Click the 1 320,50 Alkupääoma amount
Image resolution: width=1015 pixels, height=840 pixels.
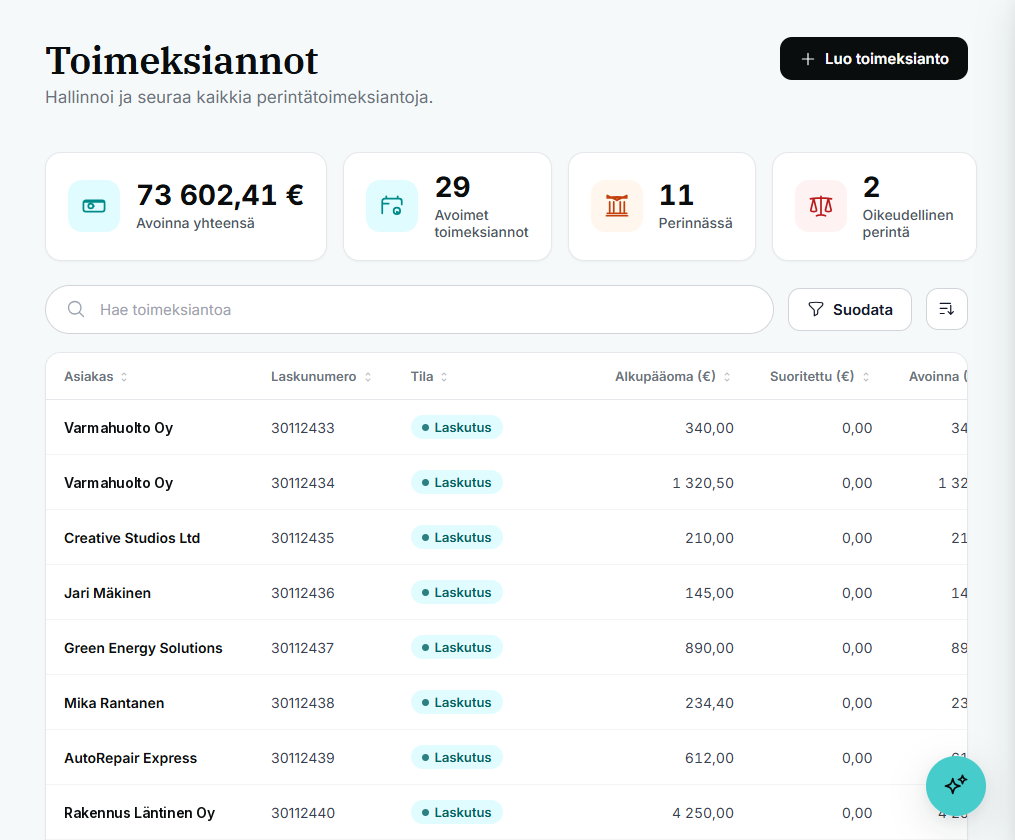[x=703, y=483]
